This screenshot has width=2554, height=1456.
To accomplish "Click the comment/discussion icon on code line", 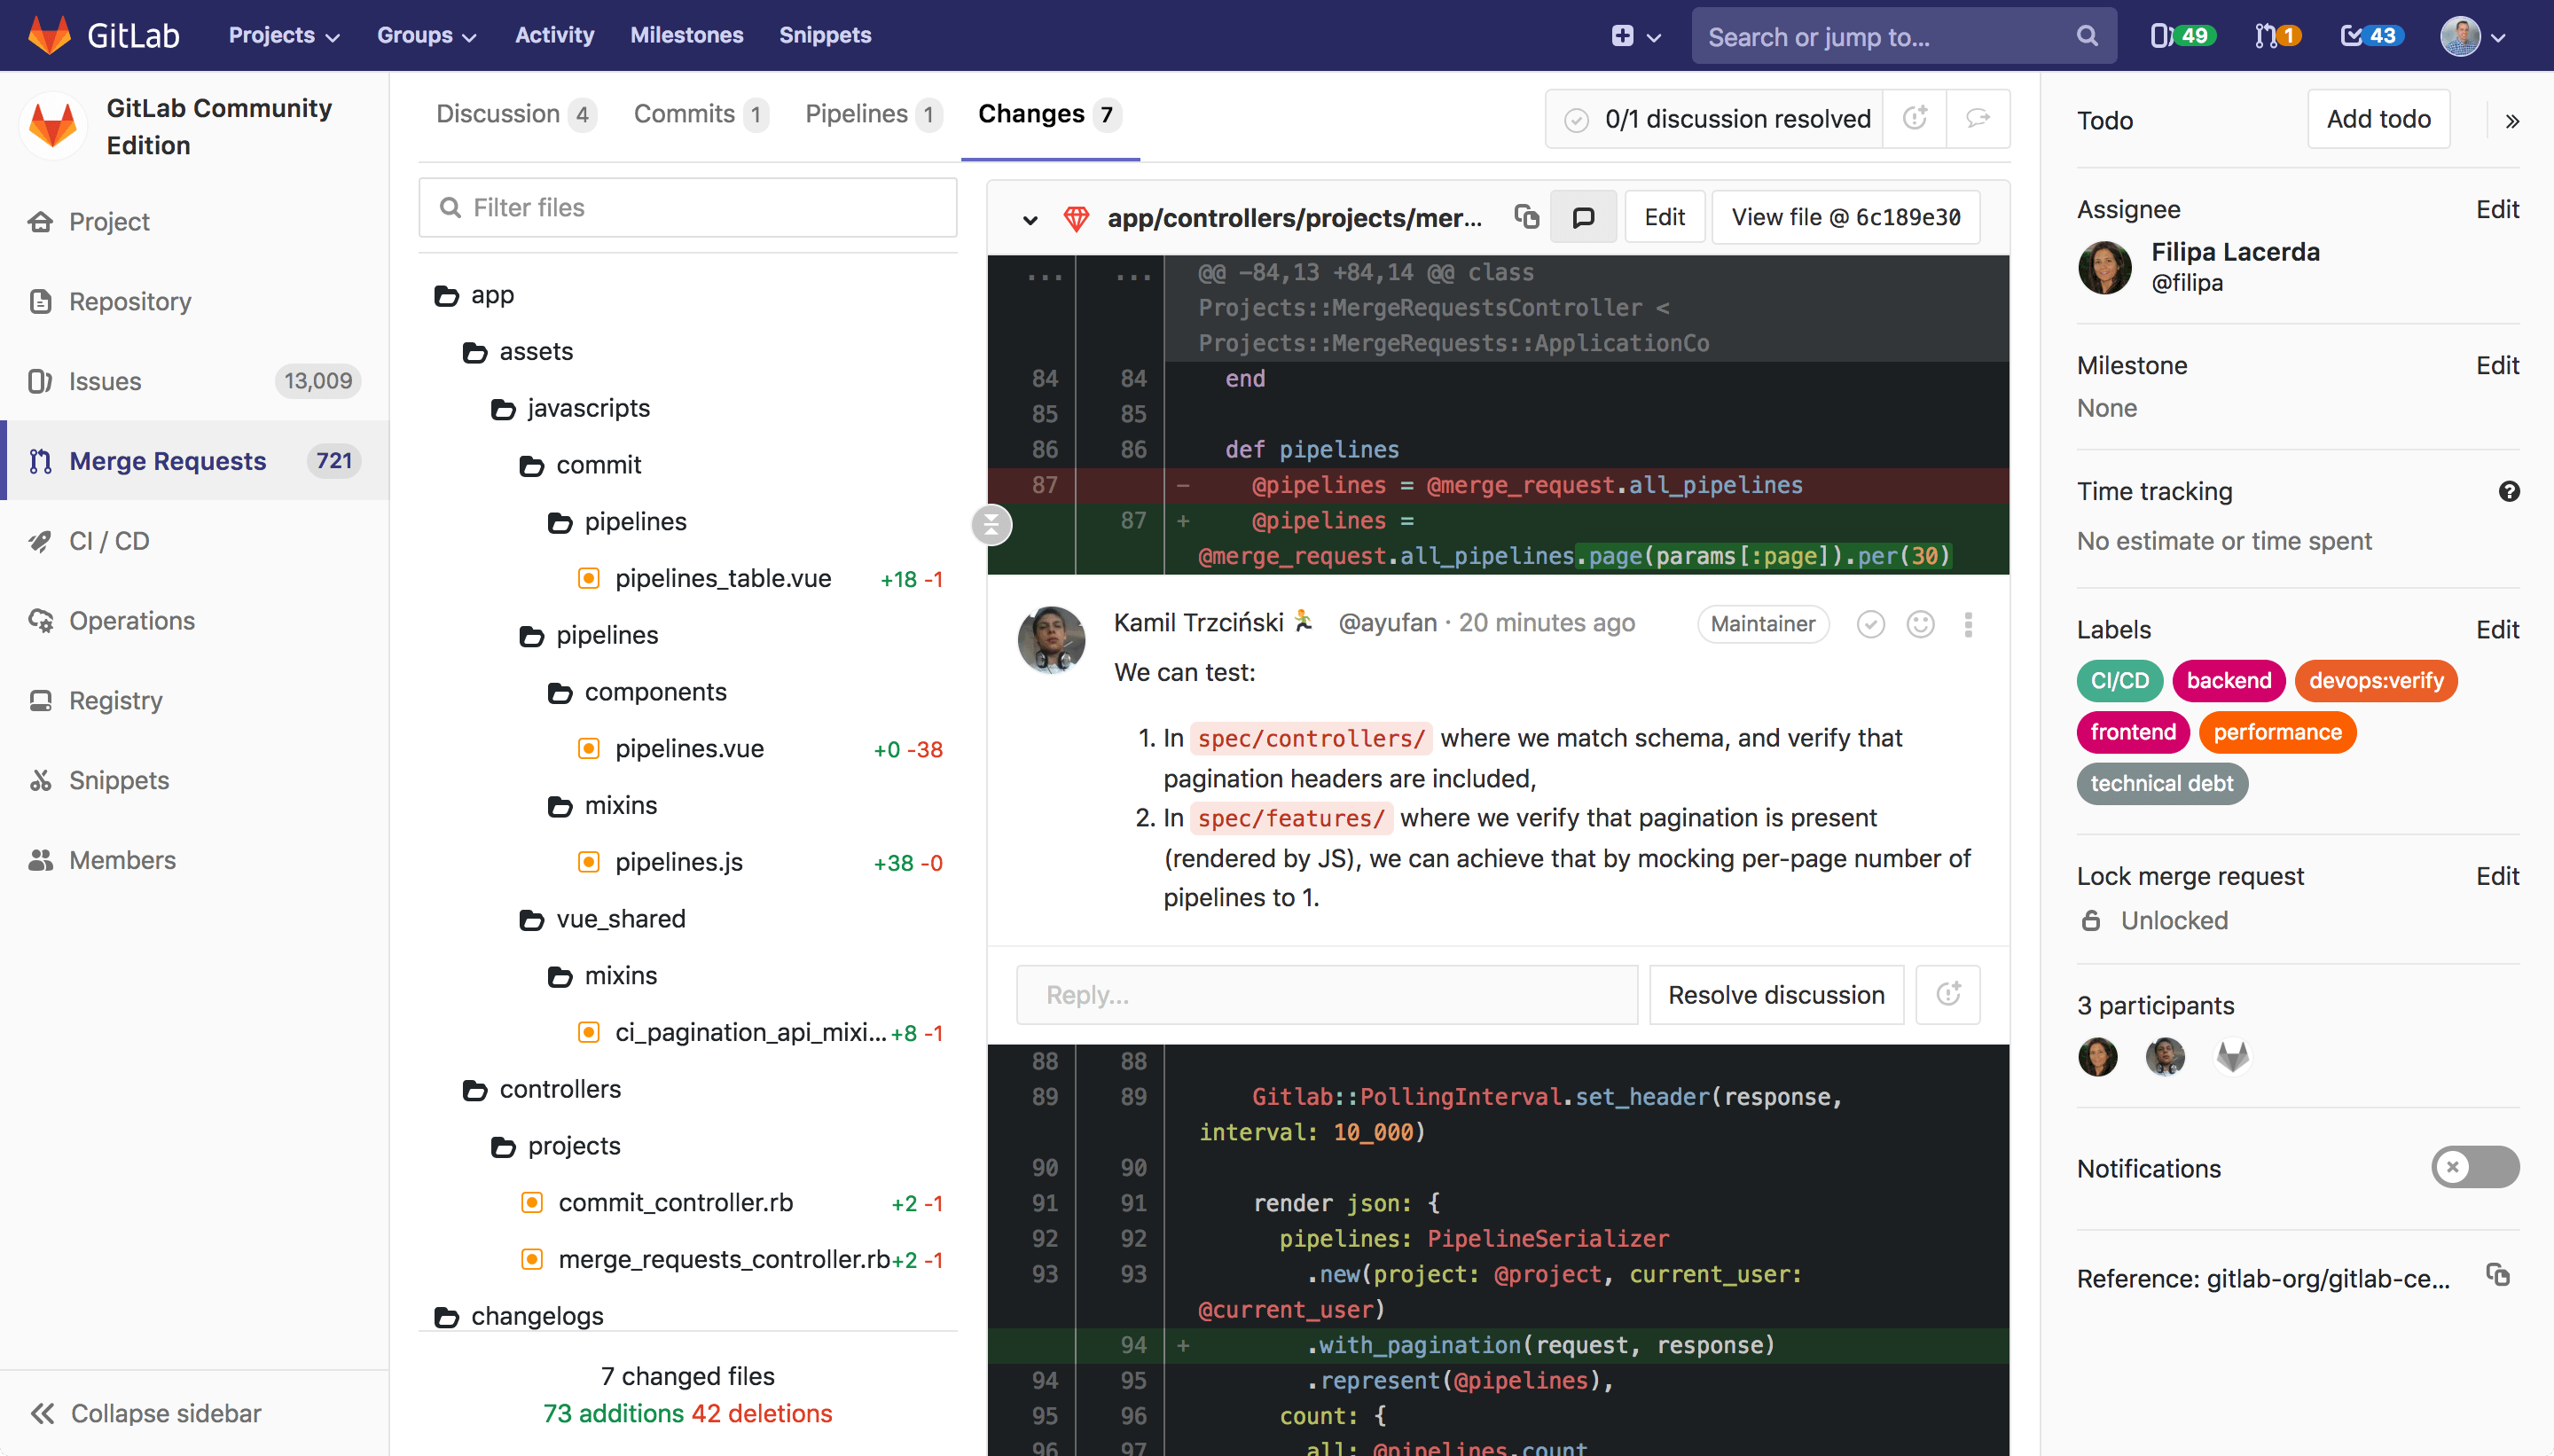I will (x=1580, y=215).
